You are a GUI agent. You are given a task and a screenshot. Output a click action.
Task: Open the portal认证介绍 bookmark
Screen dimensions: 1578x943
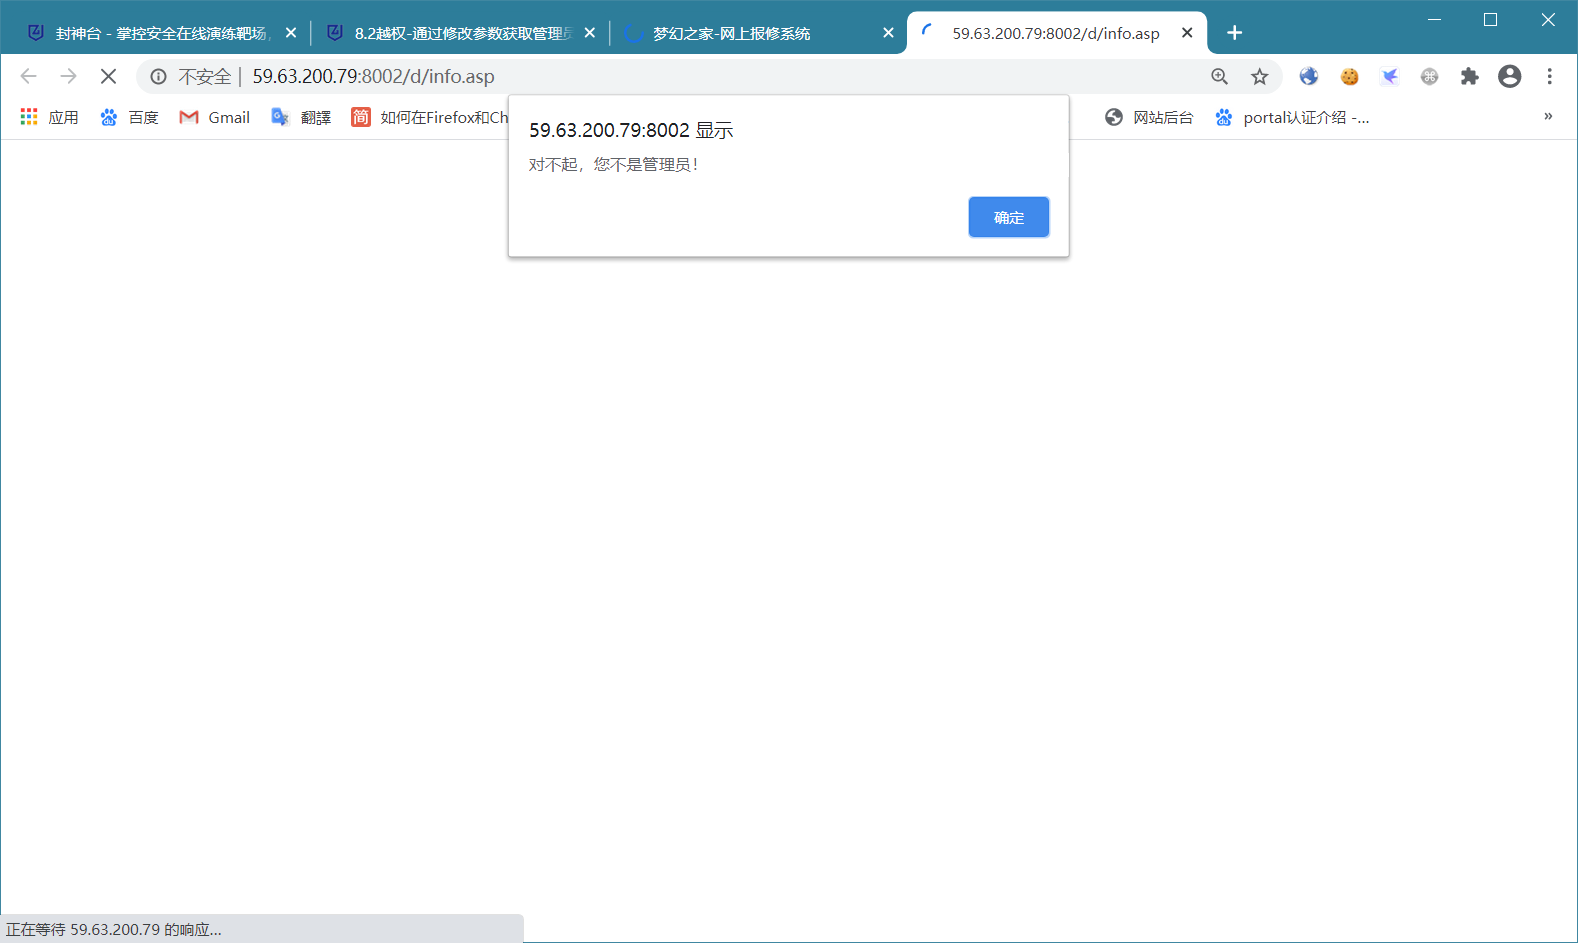[x=1292, y=117]
